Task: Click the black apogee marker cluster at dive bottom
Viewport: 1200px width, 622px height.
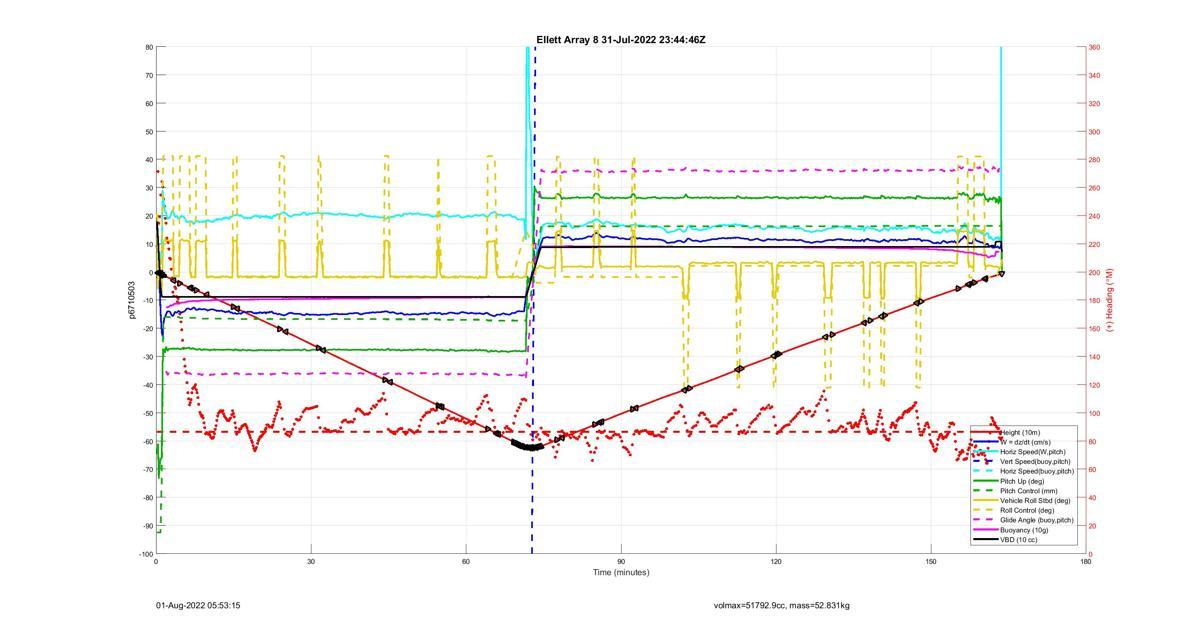Action: click(x=528, y=445)
